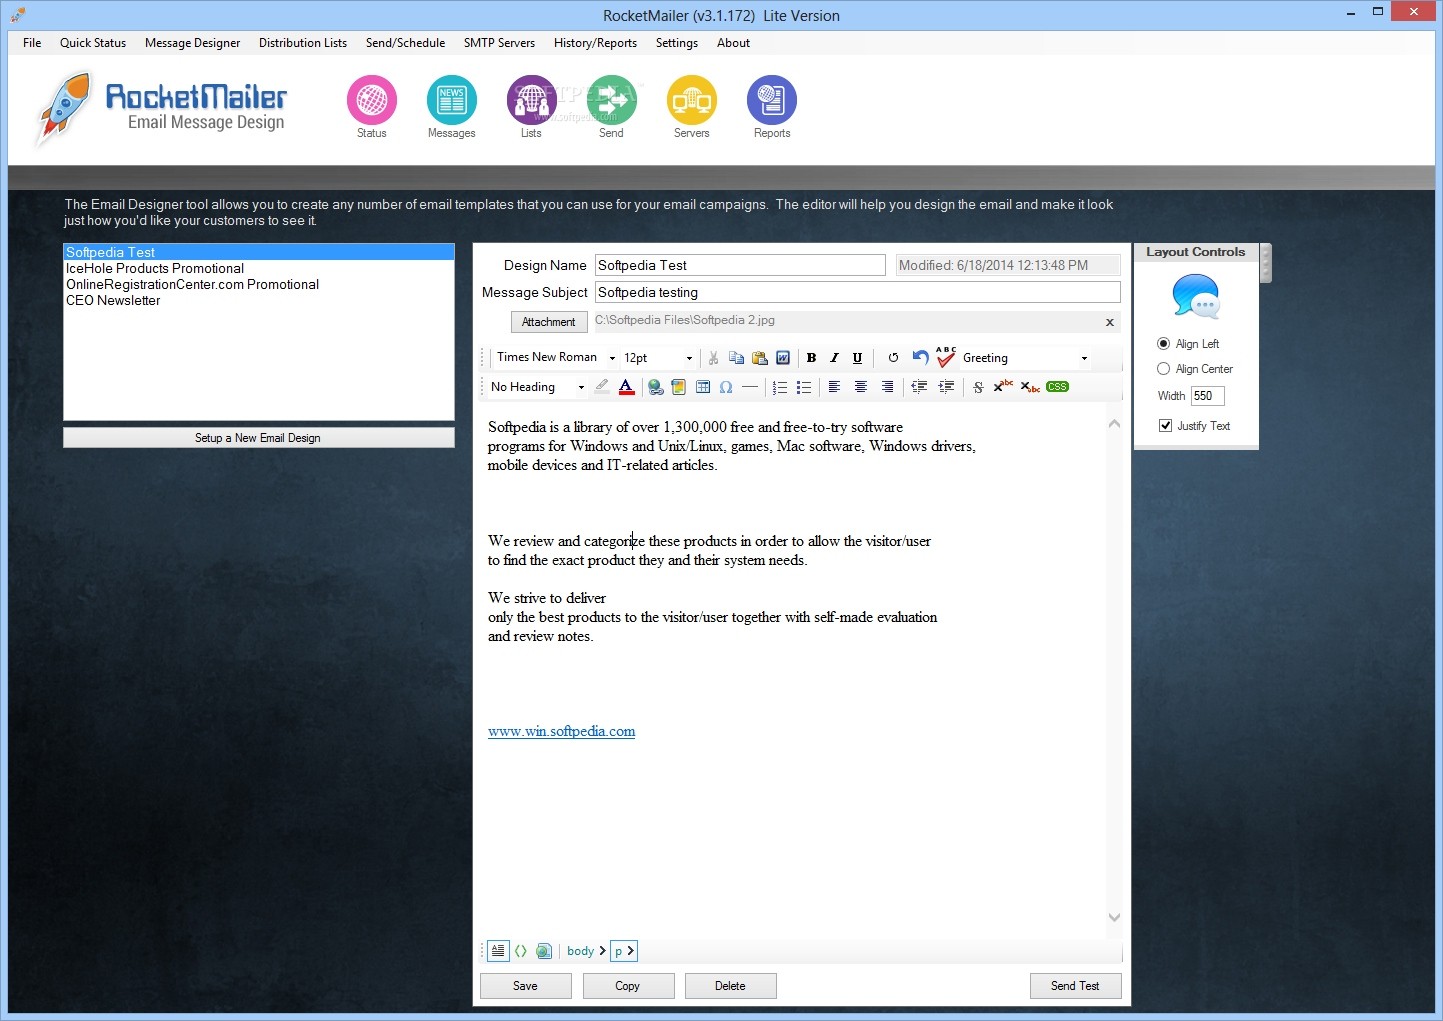Click the increase indent icon
1443x1021 pixels.
point(946,387)
